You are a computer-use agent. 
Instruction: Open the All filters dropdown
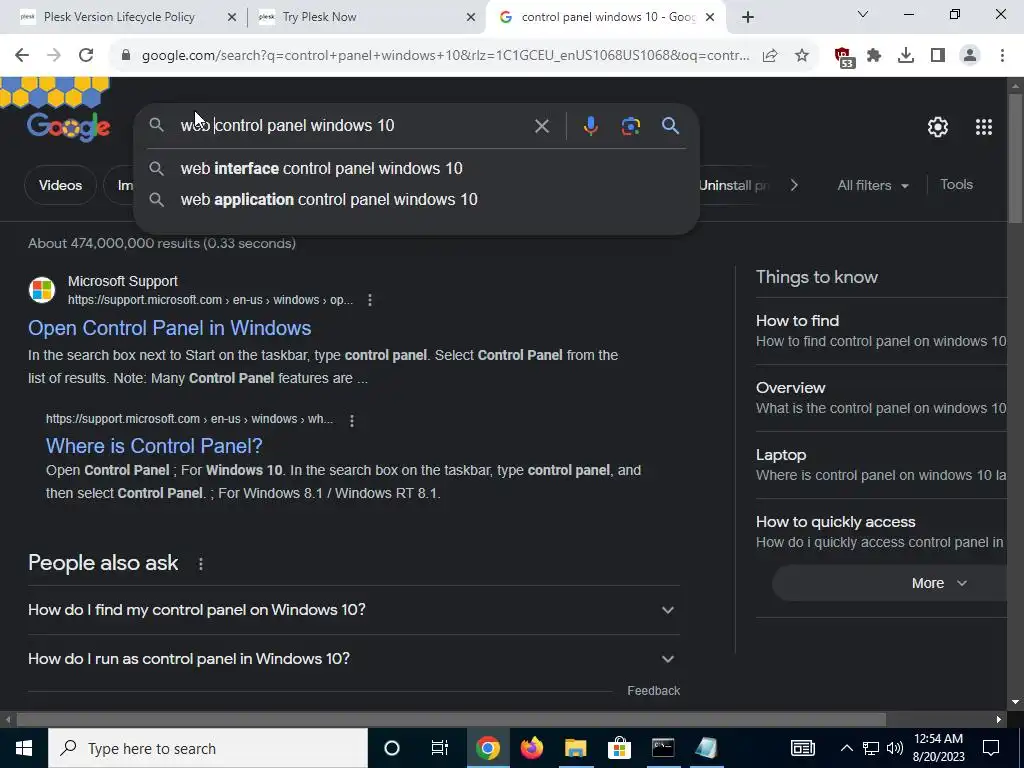[x=873, y=185]
